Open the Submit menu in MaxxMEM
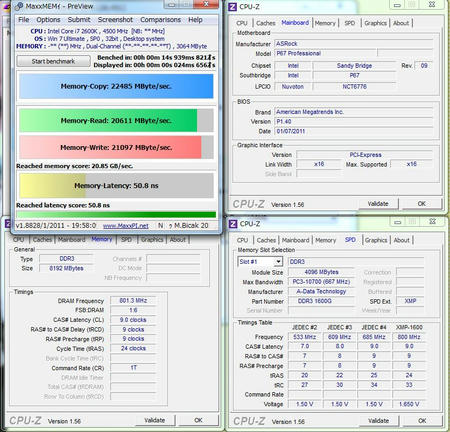The width and height of the screenshot is (450, 432). click(x=79, y=20)
